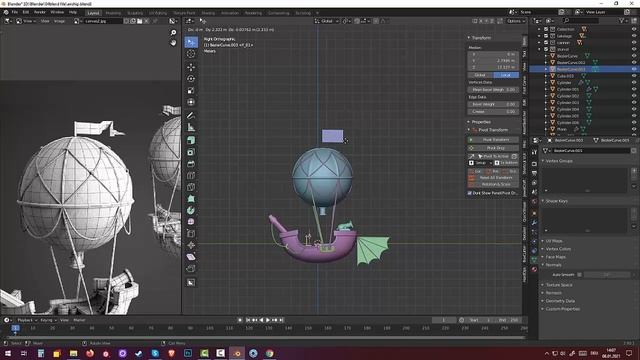640x360 pixels.
Task: Select the Extrude Region tool
Action: 191,140
